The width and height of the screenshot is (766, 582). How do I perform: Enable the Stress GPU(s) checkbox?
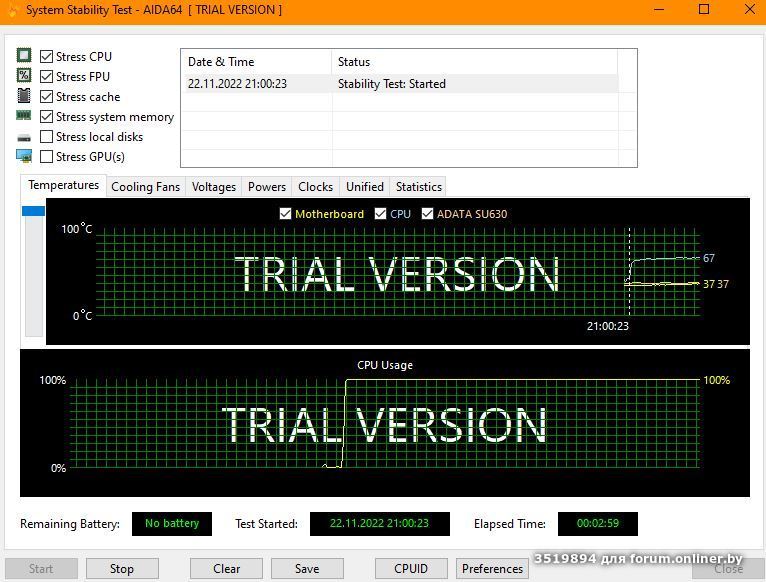[46, 157]
